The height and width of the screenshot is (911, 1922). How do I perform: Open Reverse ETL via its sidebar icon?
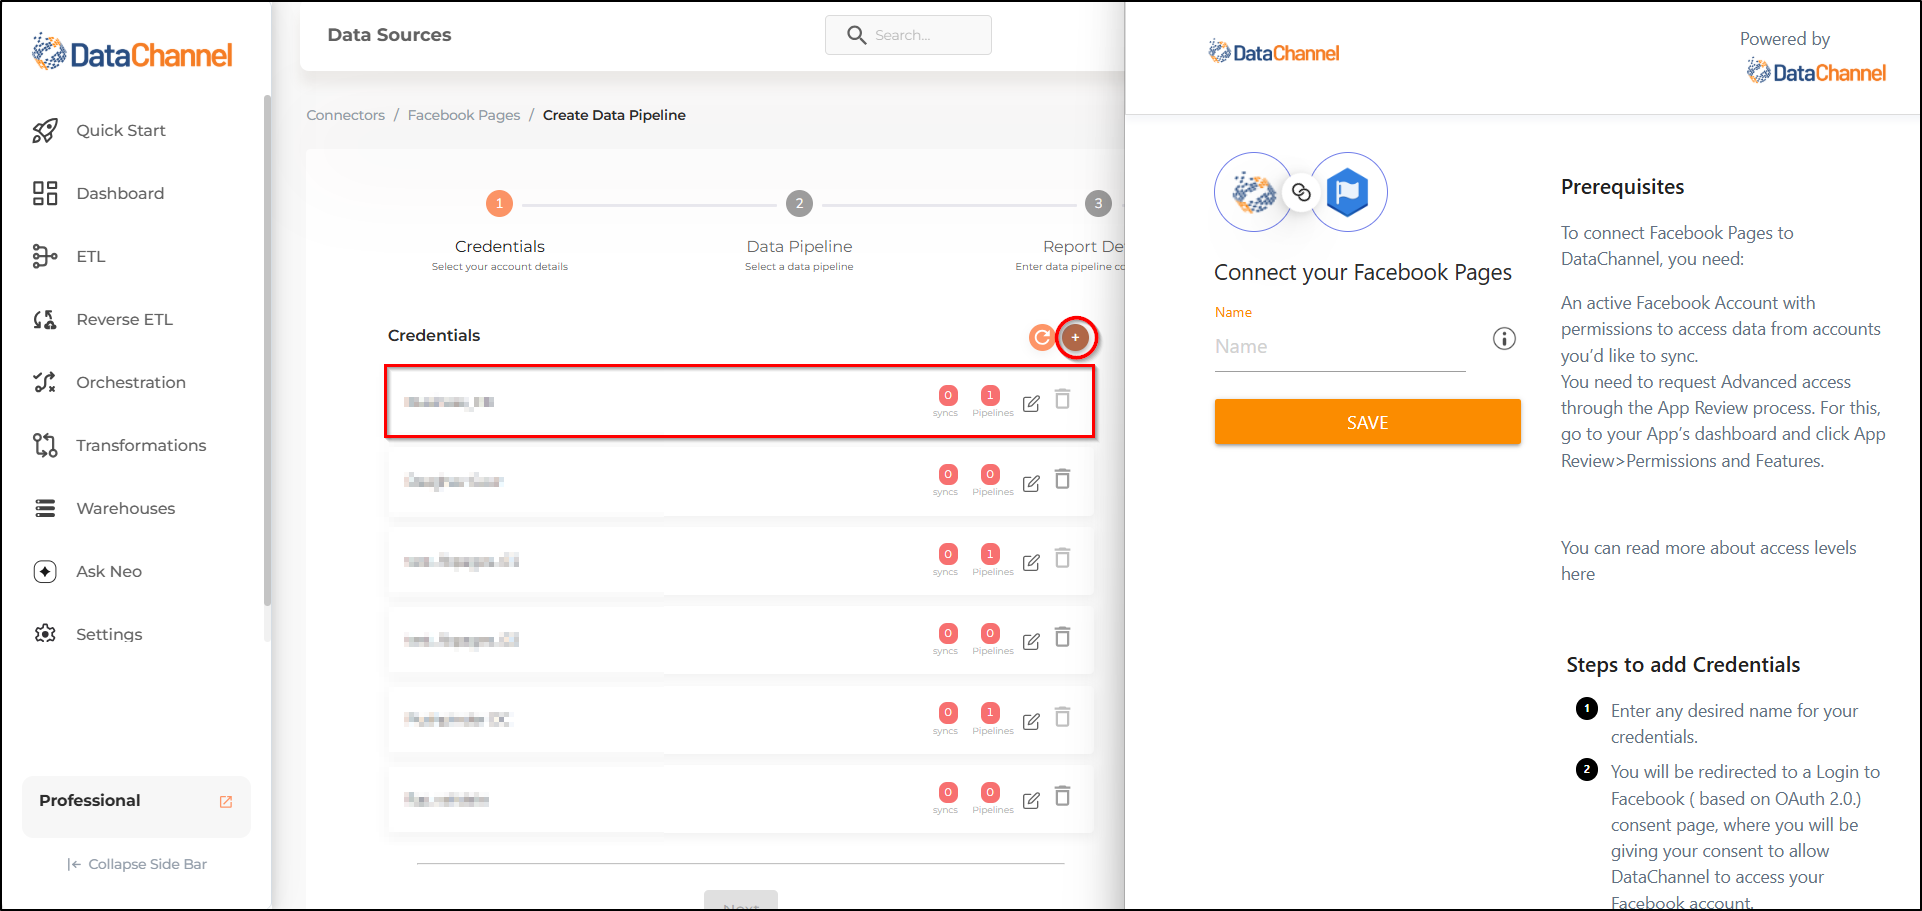click(45, 319)
